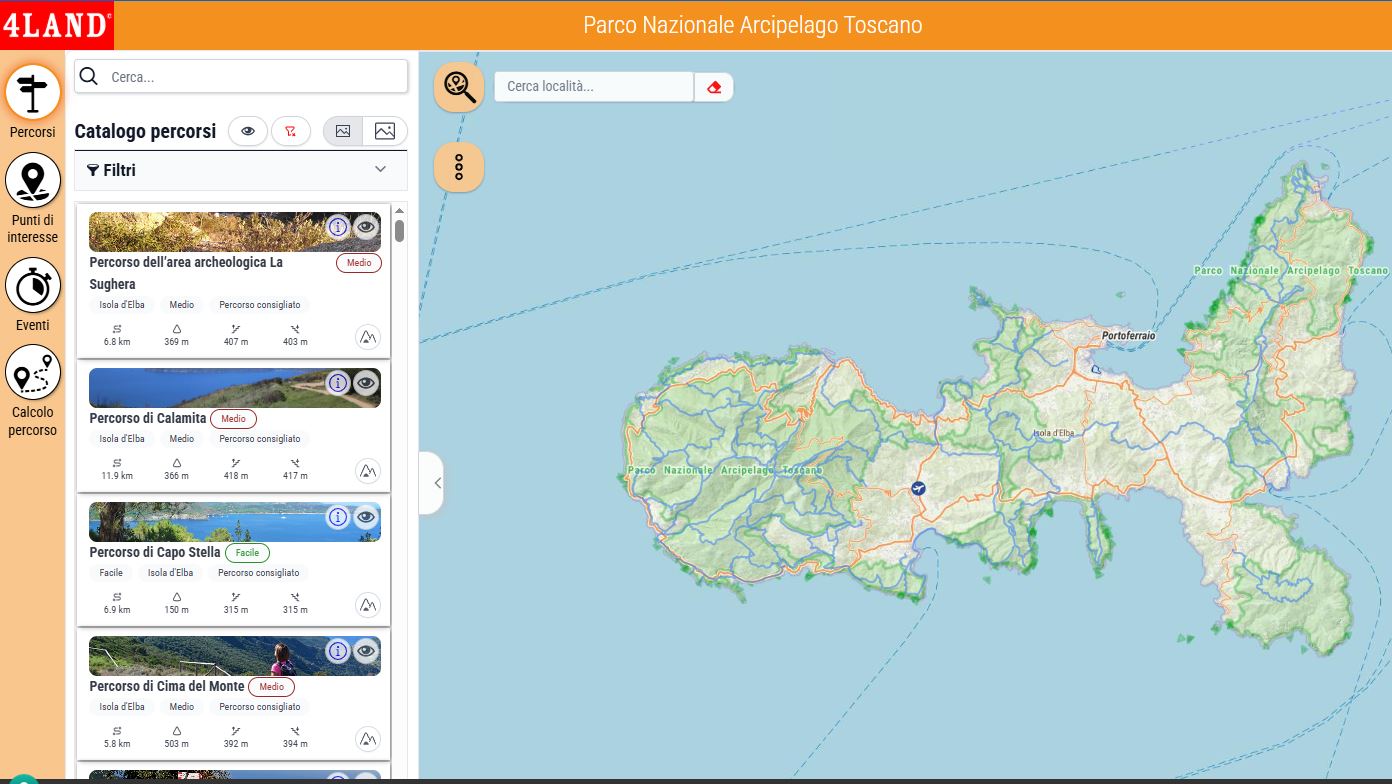Open Punti di interesse section
The image size is (1392, 784).
click(x=33, y=181)
